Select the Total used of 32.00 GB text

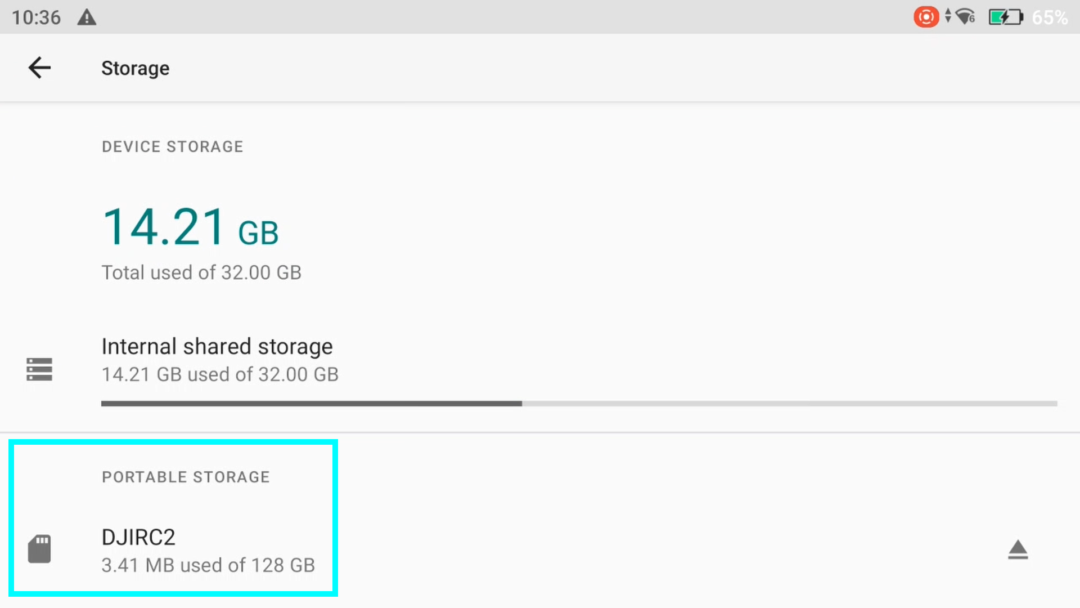(200, 272)
